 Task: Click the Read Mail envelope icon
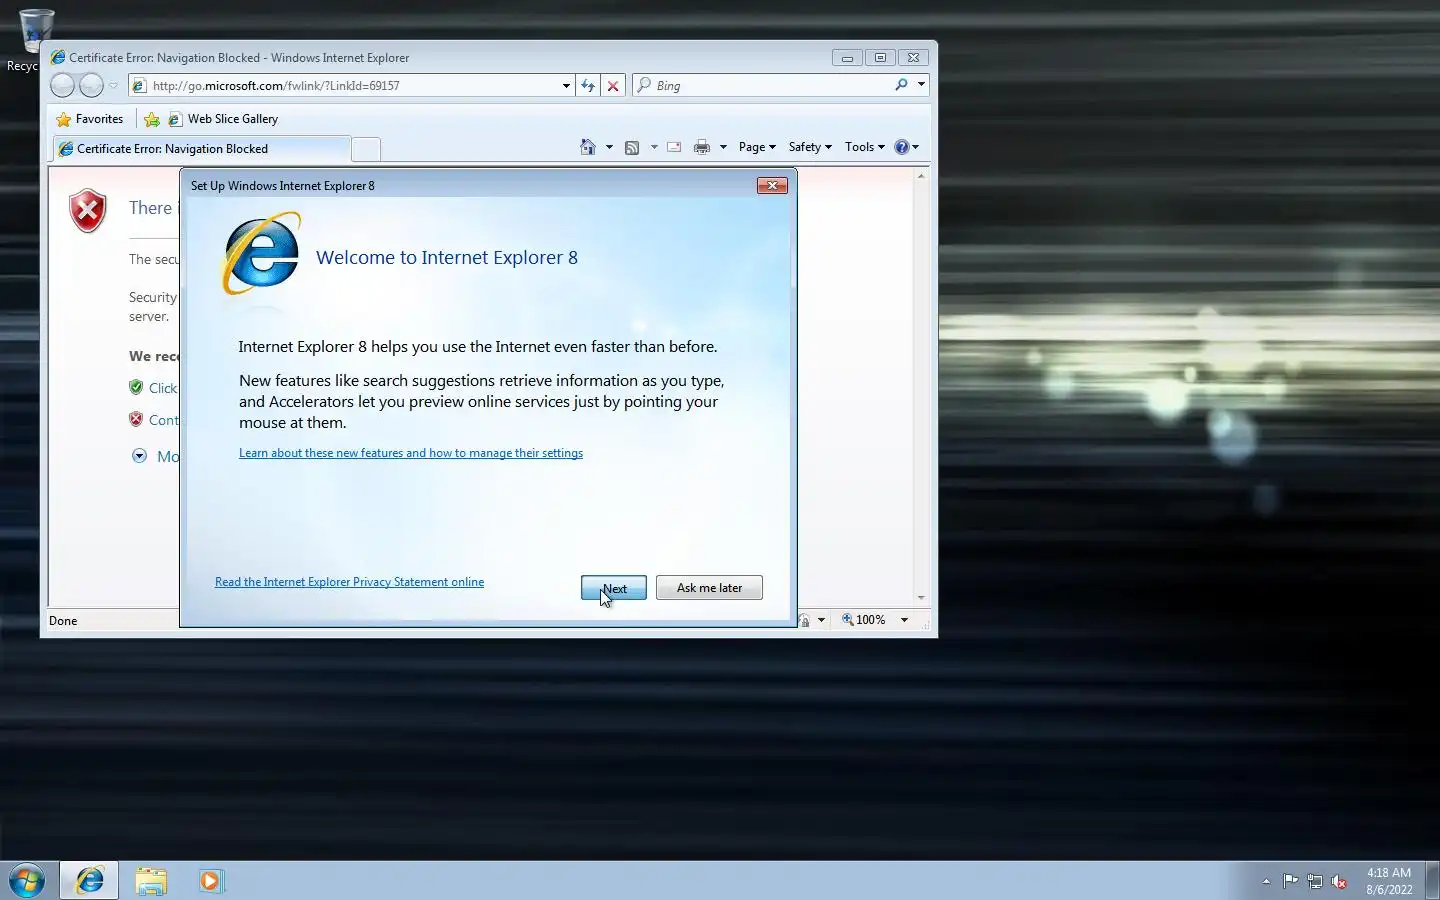tap(674, 147)
